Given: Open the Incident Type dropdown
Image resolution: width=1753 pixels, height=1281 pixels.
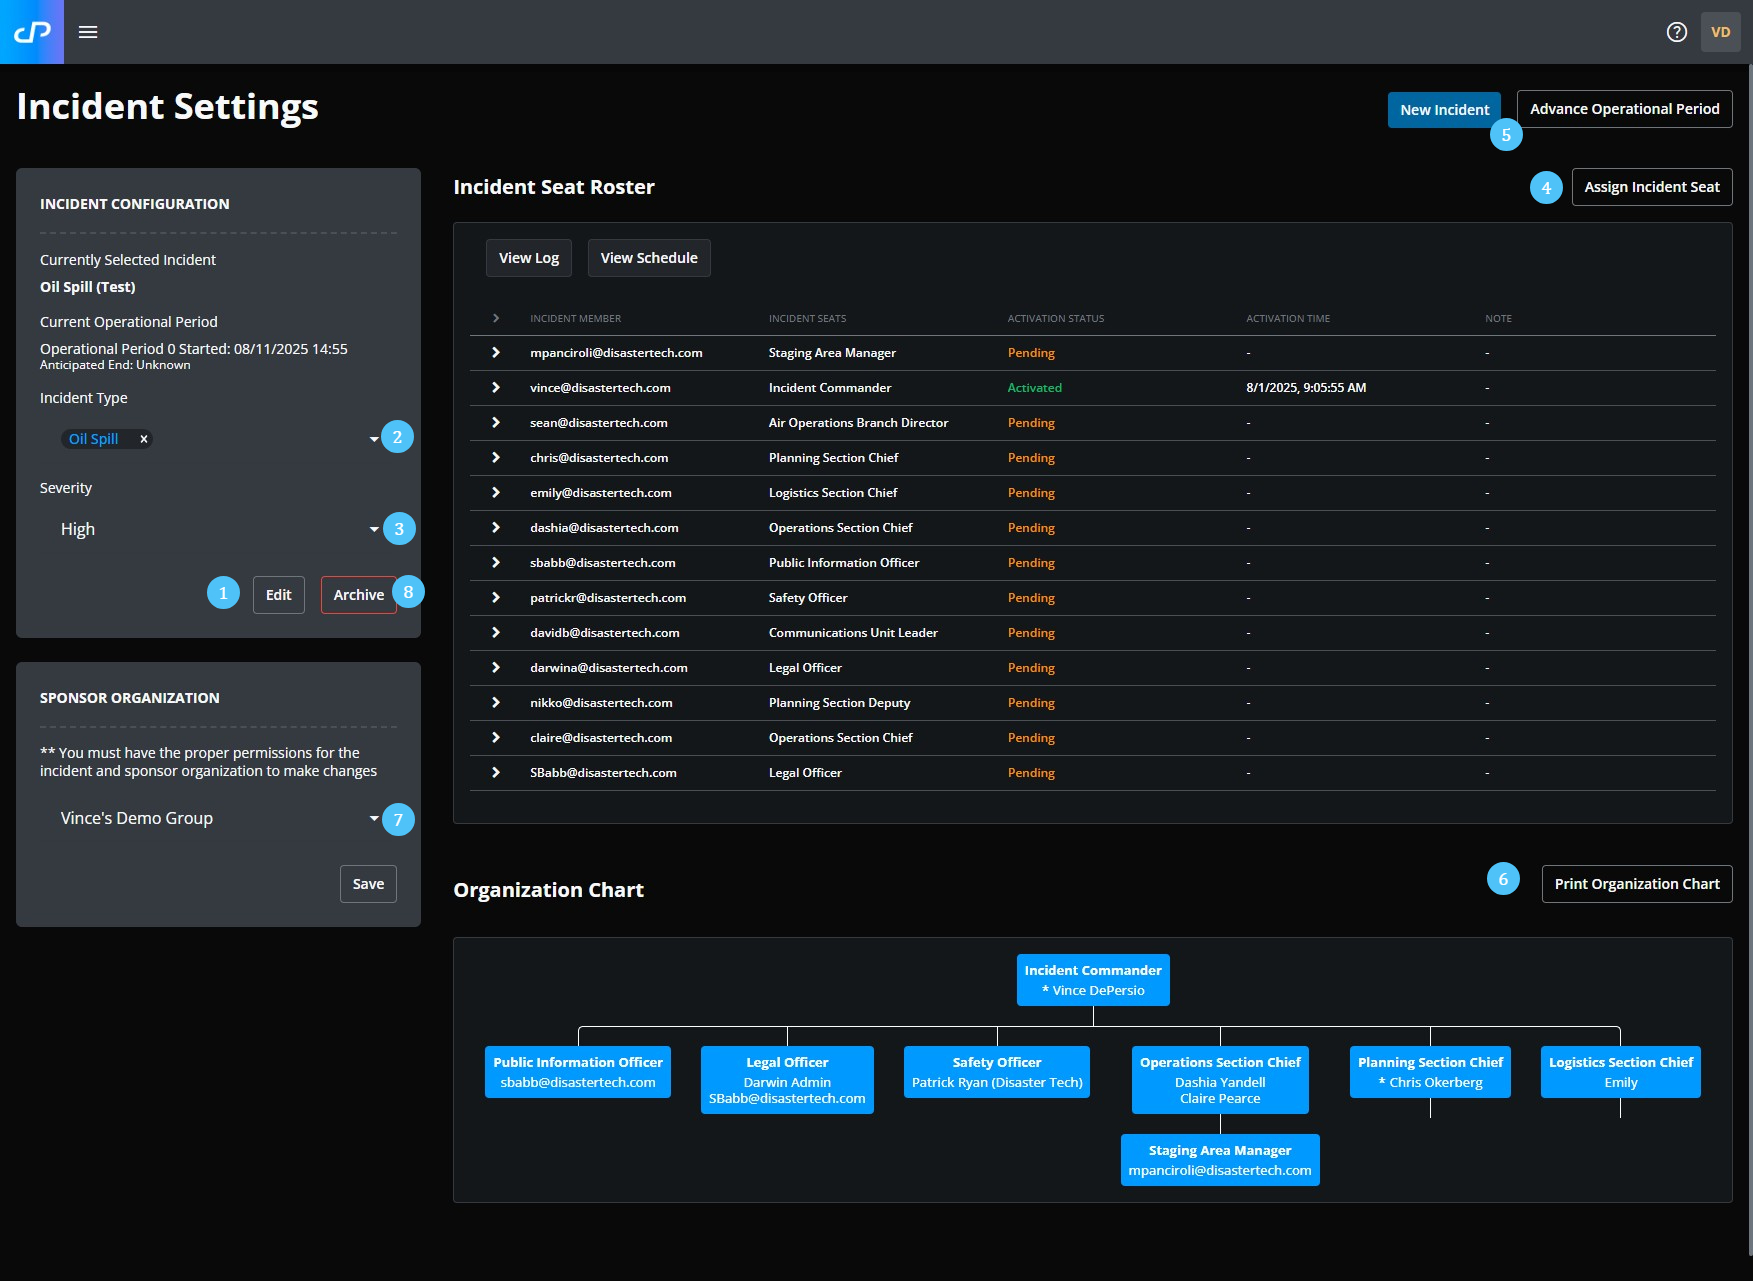Looking at the screenshot, I should point(373,437).
